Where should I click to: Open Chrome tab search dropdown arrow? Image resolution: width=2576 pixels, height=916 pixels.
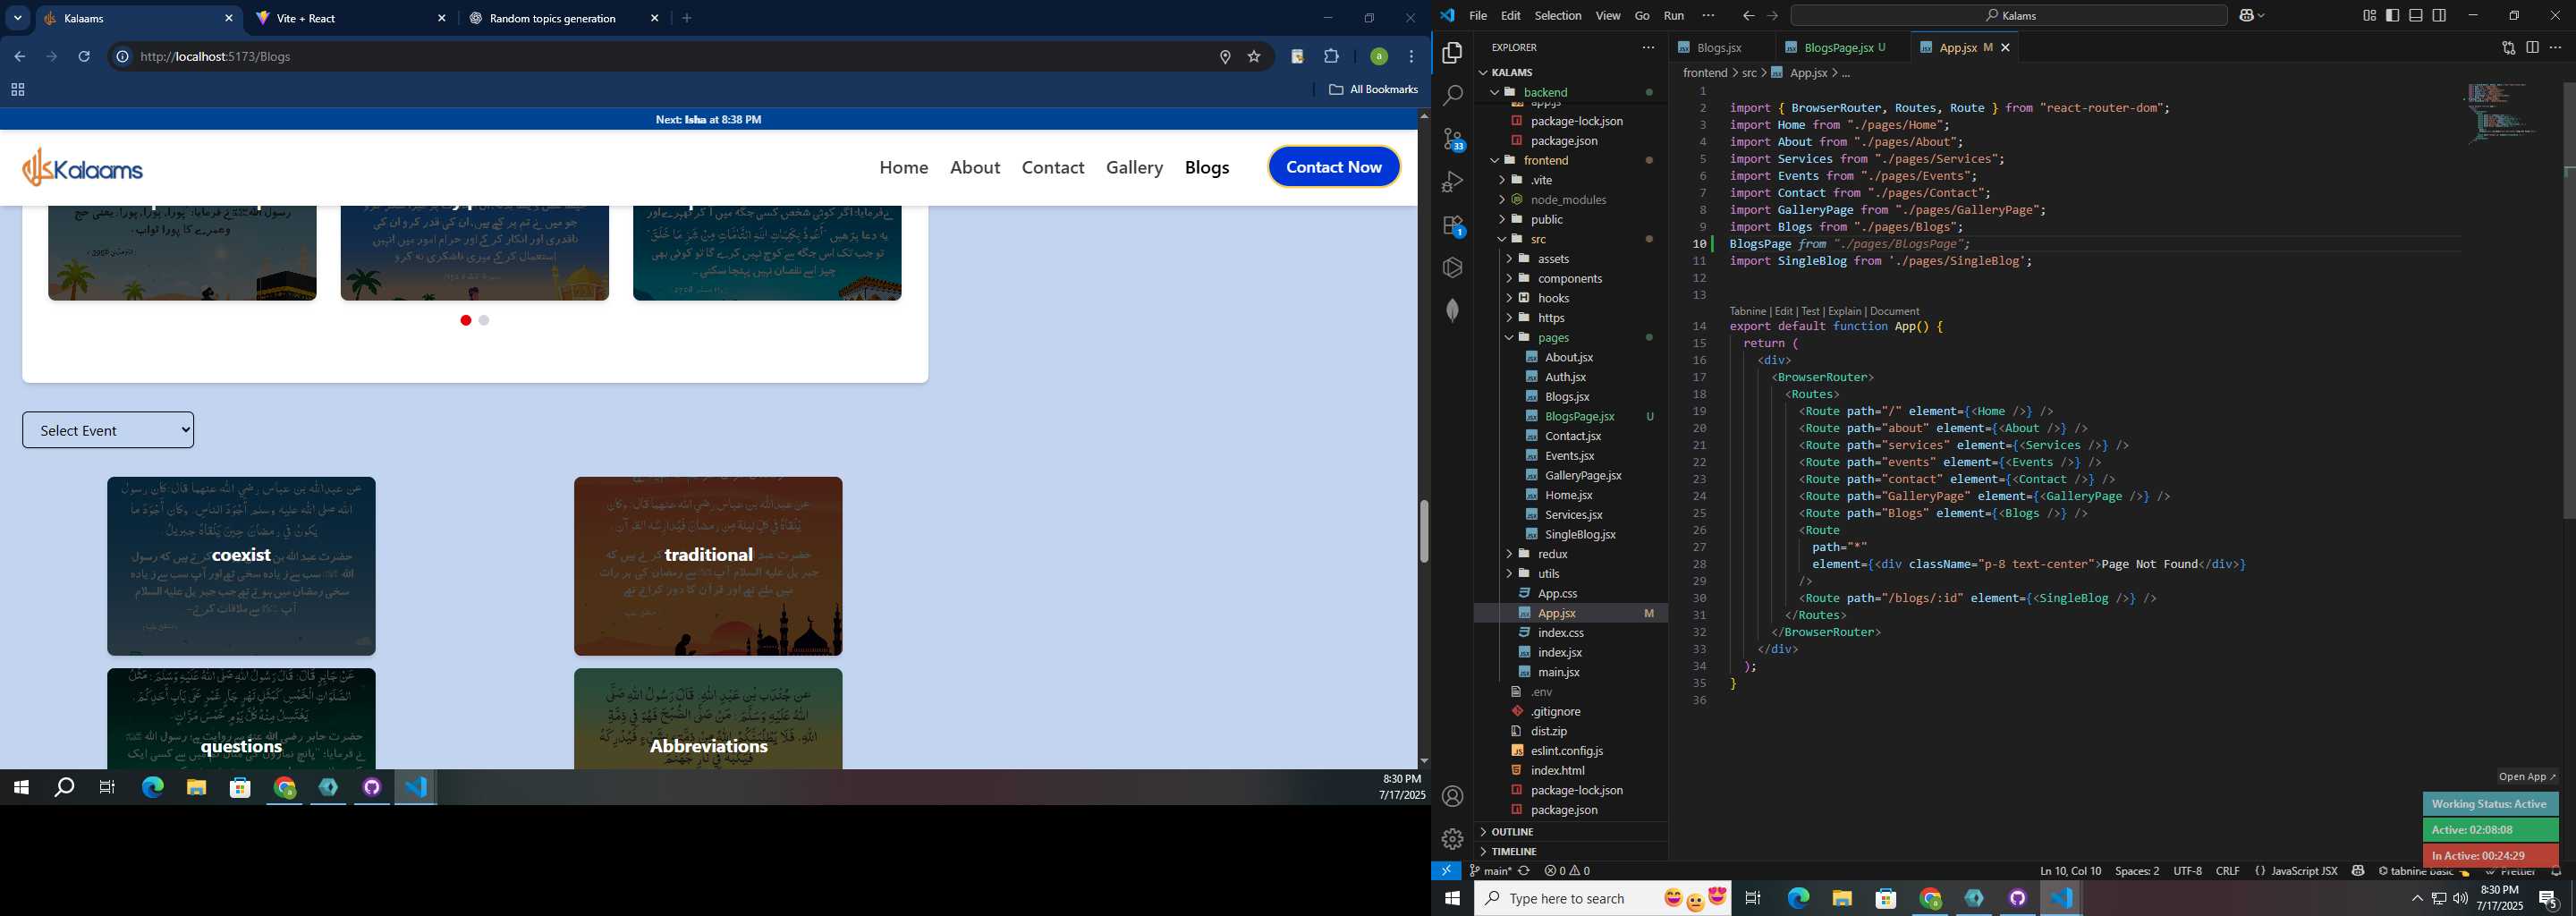tap(17, 18)
